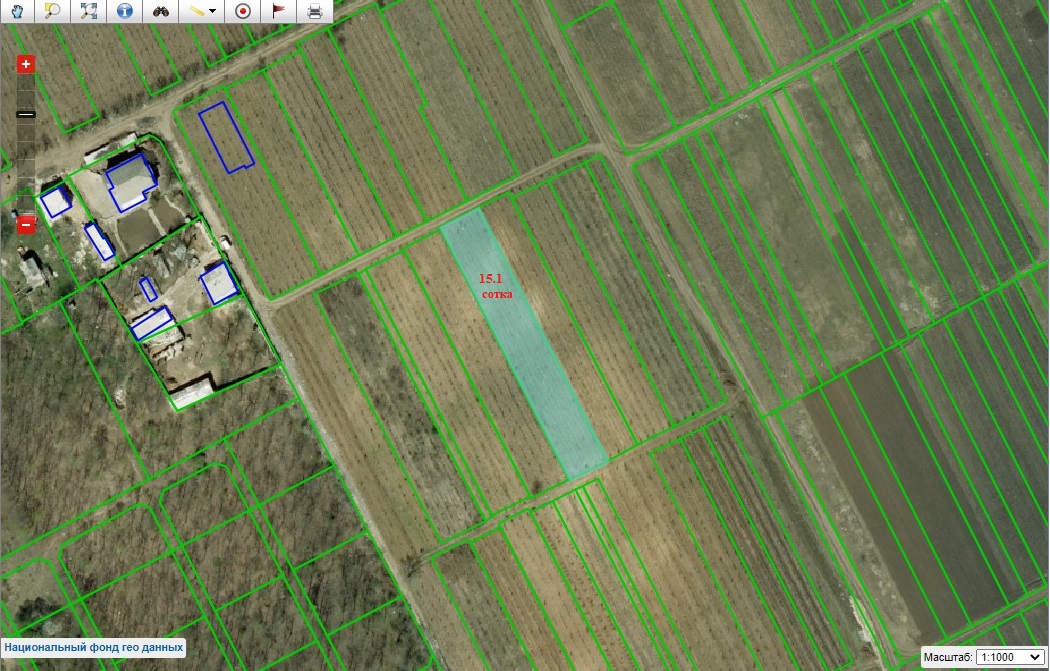Image resolution: width=1050 pixels, height=671 pixels.
Task: Click the zoom slider handle
Action: 26,115
